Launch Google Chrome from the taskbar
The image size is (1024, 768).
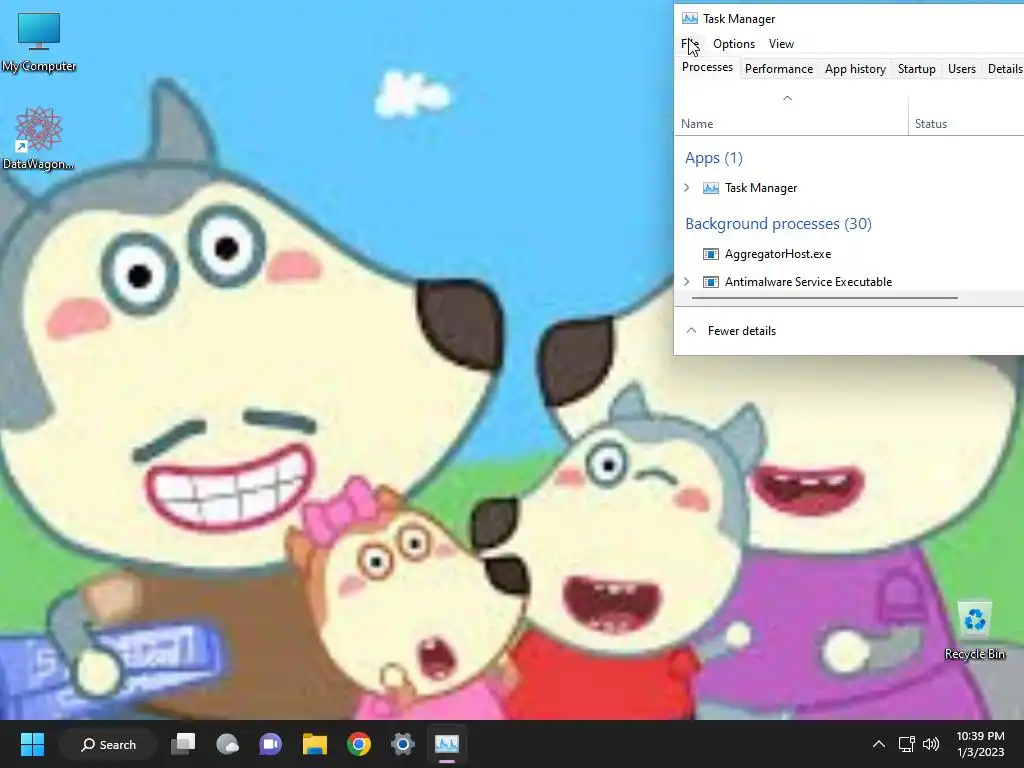[x=359, y=744]
